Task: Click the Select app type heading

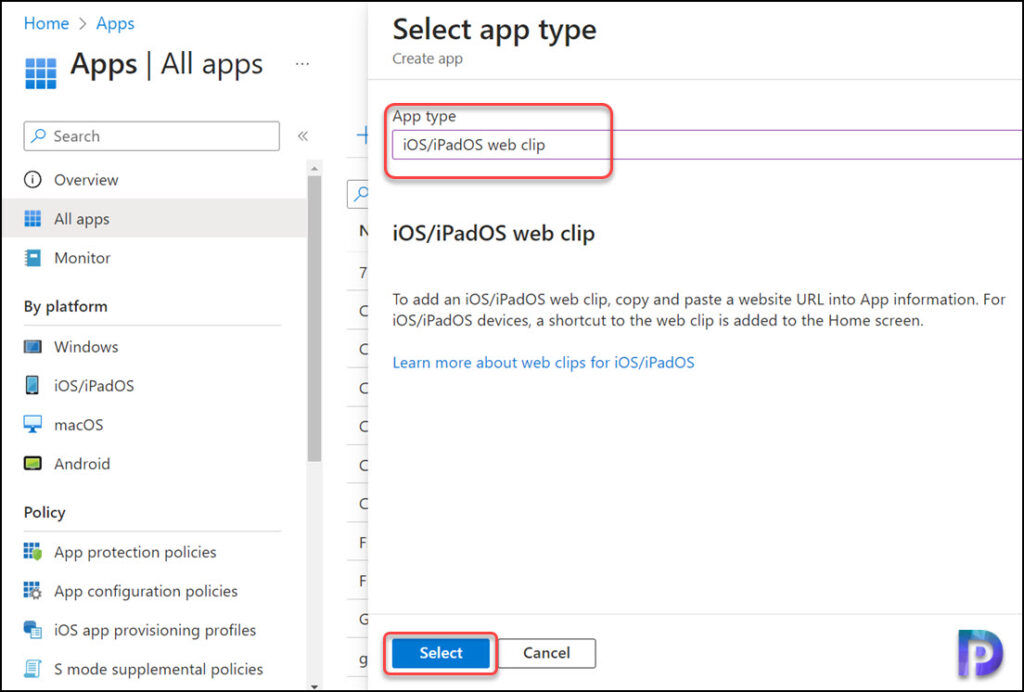Action: [494, 29]
